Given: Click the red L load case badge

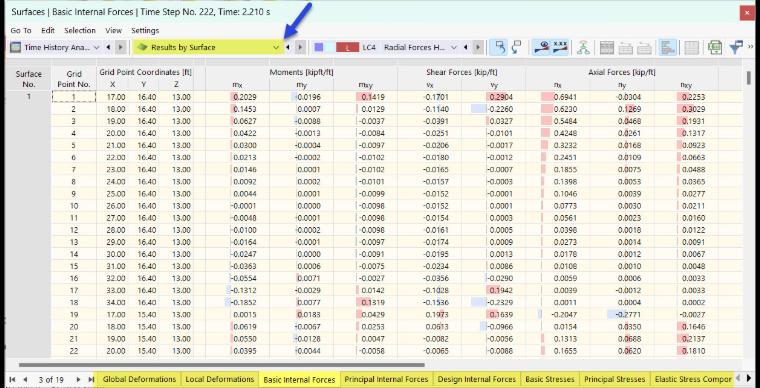Looking at the screenshot, I should coord(347,47).
